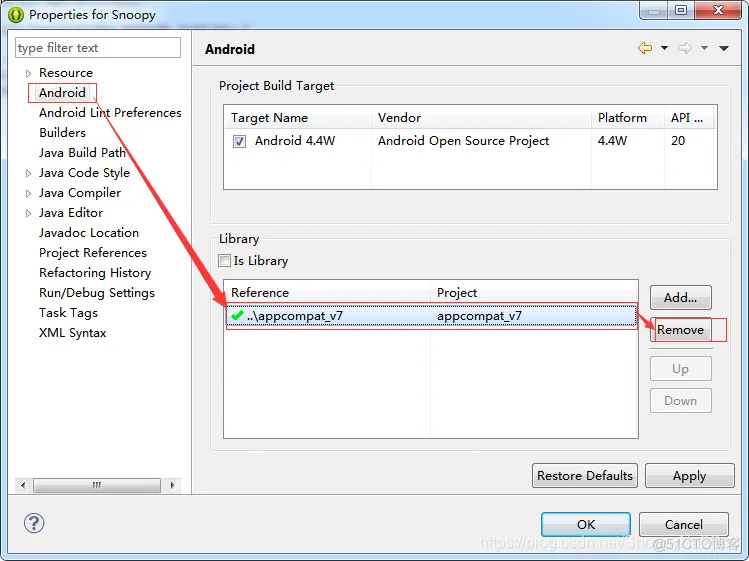The height and width of the screenshot is (561, 749).
Task: Select Task Tags entry
Action: click(x=68, y=313)
